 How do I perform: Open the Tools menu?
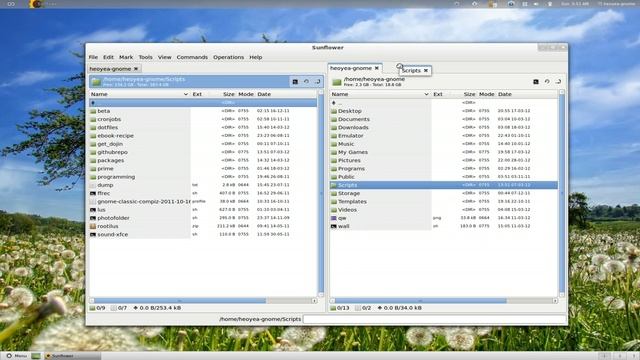[x=145, y=57]
